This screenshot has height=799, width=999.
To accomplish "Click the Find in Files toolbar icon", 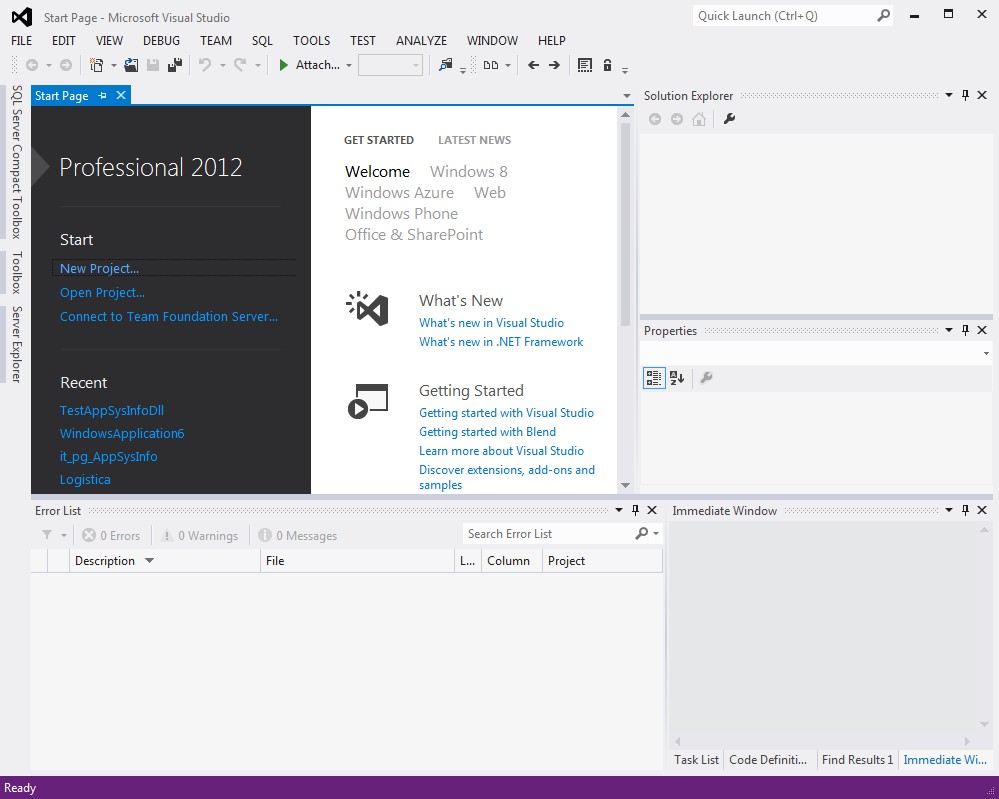I will (445, 65).
